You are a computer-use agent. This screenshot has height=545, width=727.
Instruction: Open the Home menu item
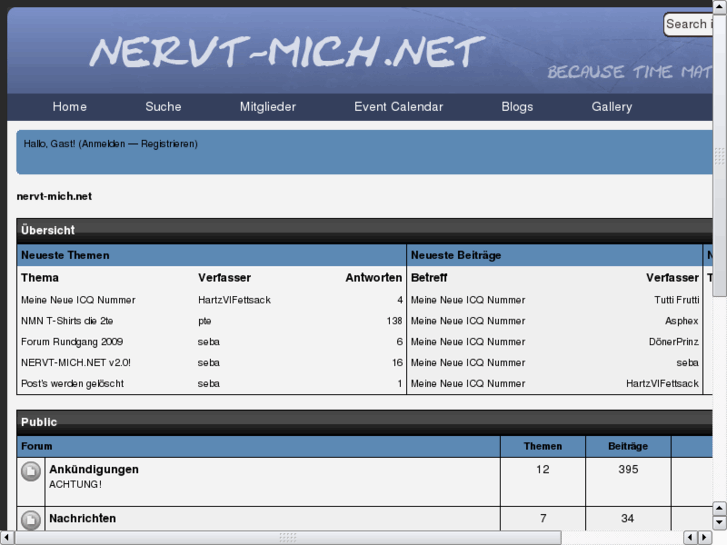70,107
